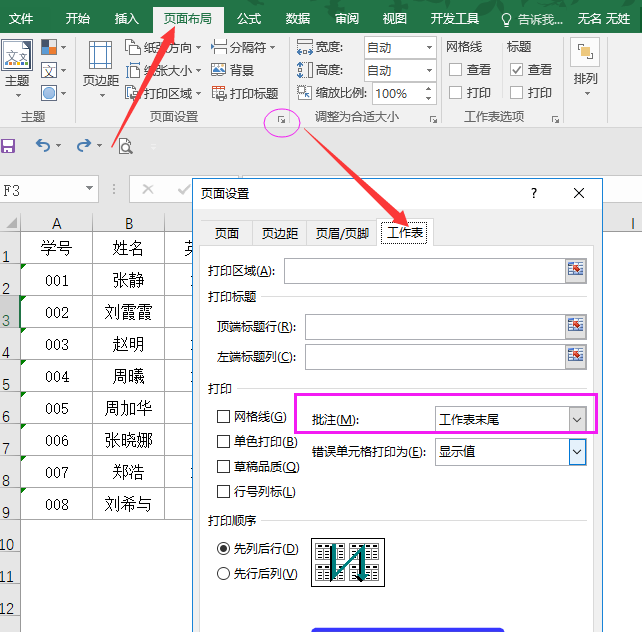
Task: Click the dialog help question mark
Action: [533, 193]
